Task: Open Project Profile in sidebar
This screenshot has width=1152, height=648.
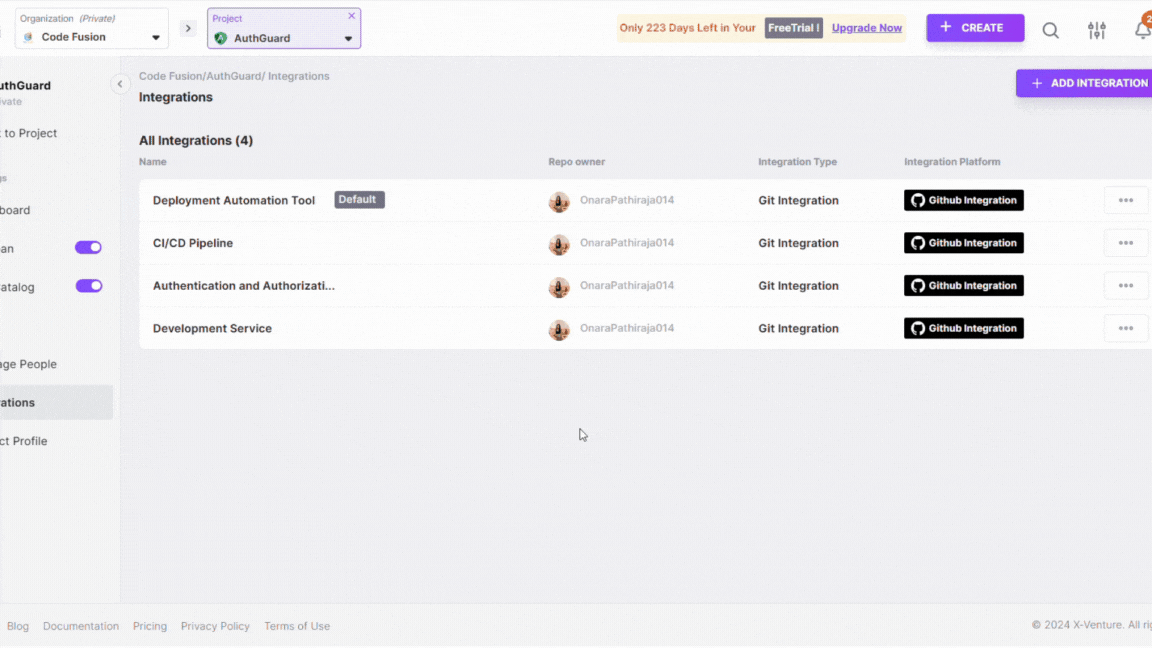Action: click(24, 441)
